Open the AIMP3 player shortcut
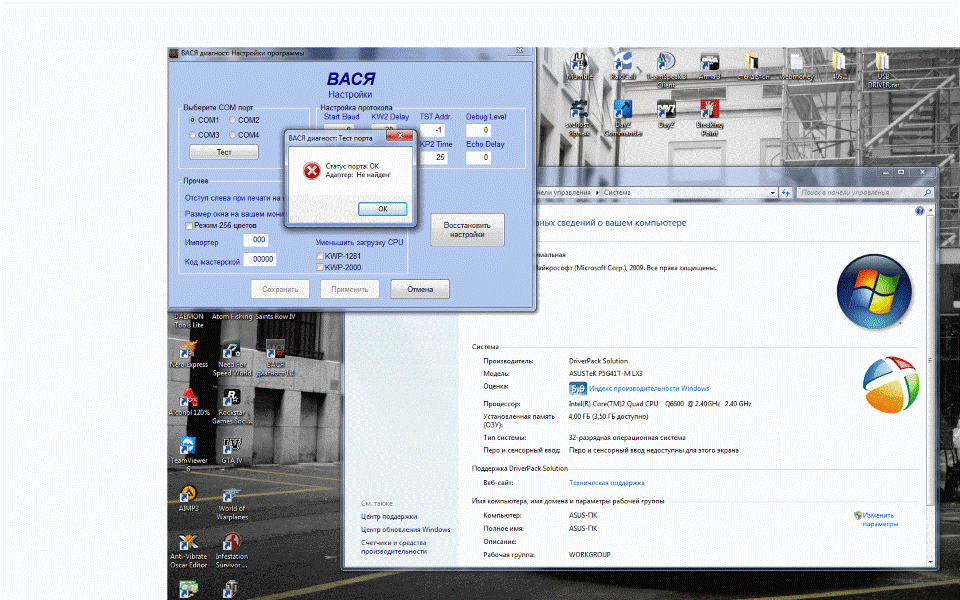The height and width of the screenshot is (600, 960). 188,494
